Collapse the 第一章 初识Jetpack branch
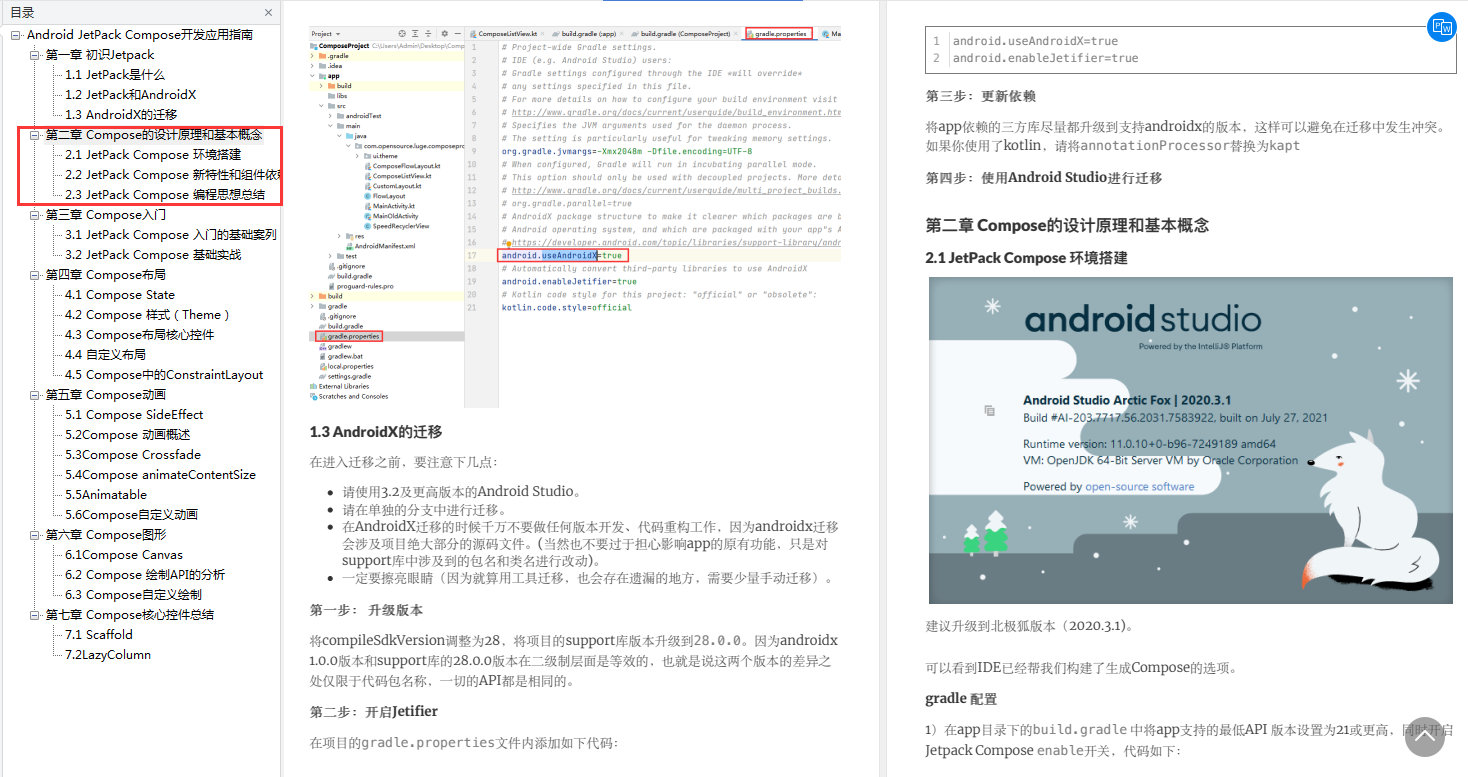The width and height of the screenshot is (1468, 777). (35, 55)
